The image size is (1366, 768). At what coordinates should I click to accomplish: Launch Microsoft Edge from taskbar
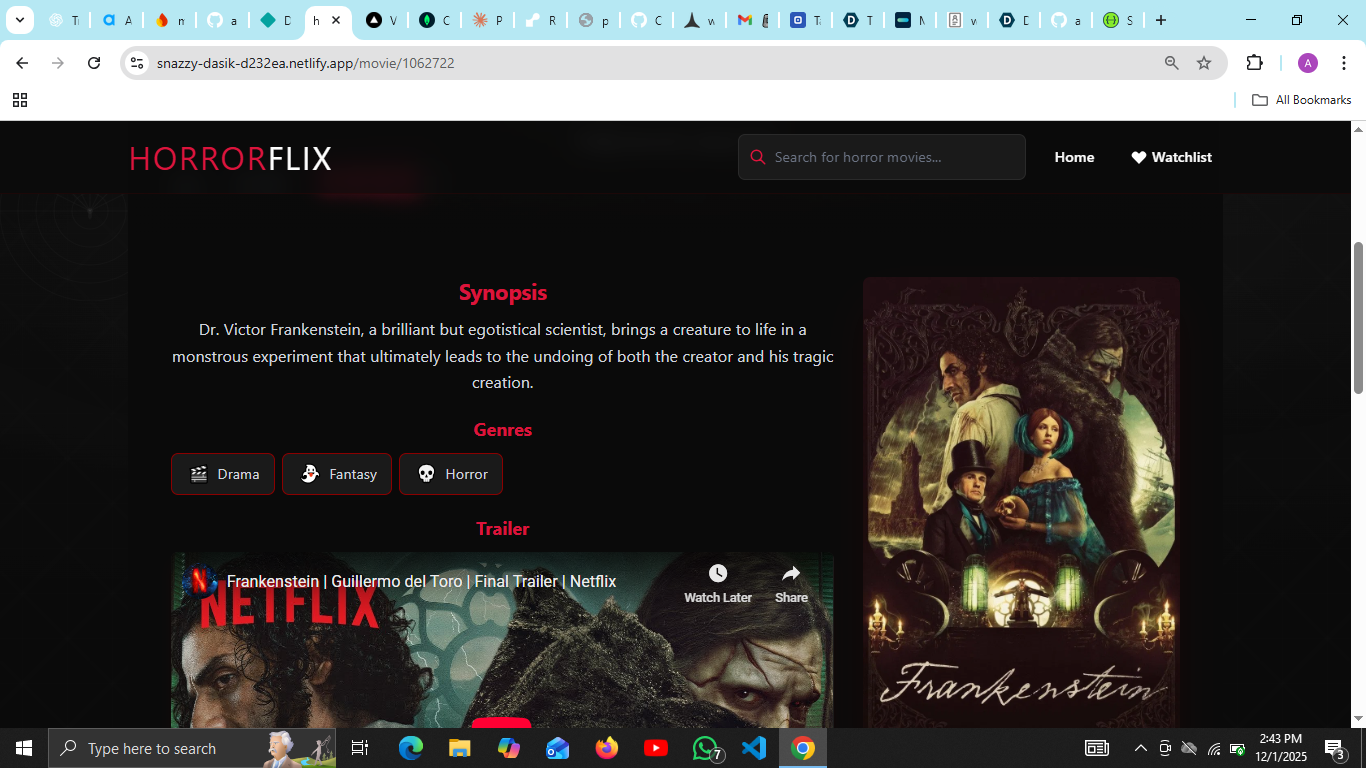[411, 748]
